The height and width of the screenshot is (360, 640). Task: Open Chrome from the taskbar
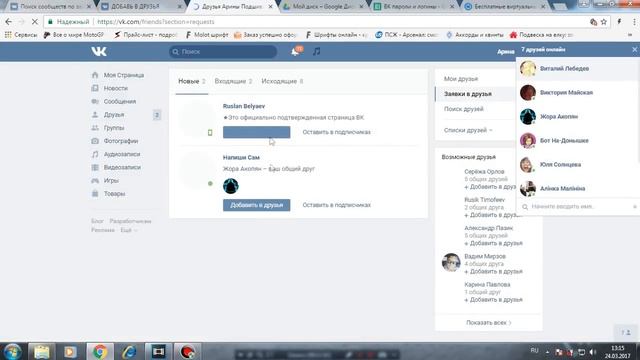[x=99, y=351]
